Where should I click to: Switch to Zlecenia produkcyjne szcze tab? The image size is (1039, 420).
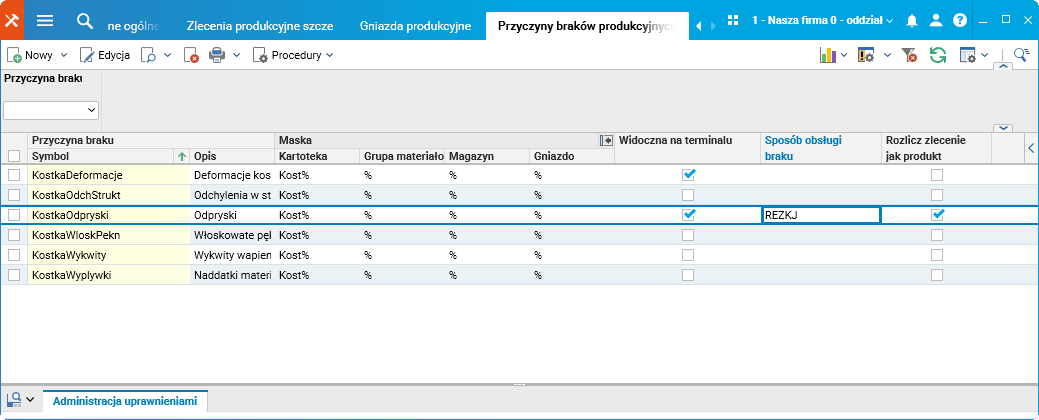point(260,26)
